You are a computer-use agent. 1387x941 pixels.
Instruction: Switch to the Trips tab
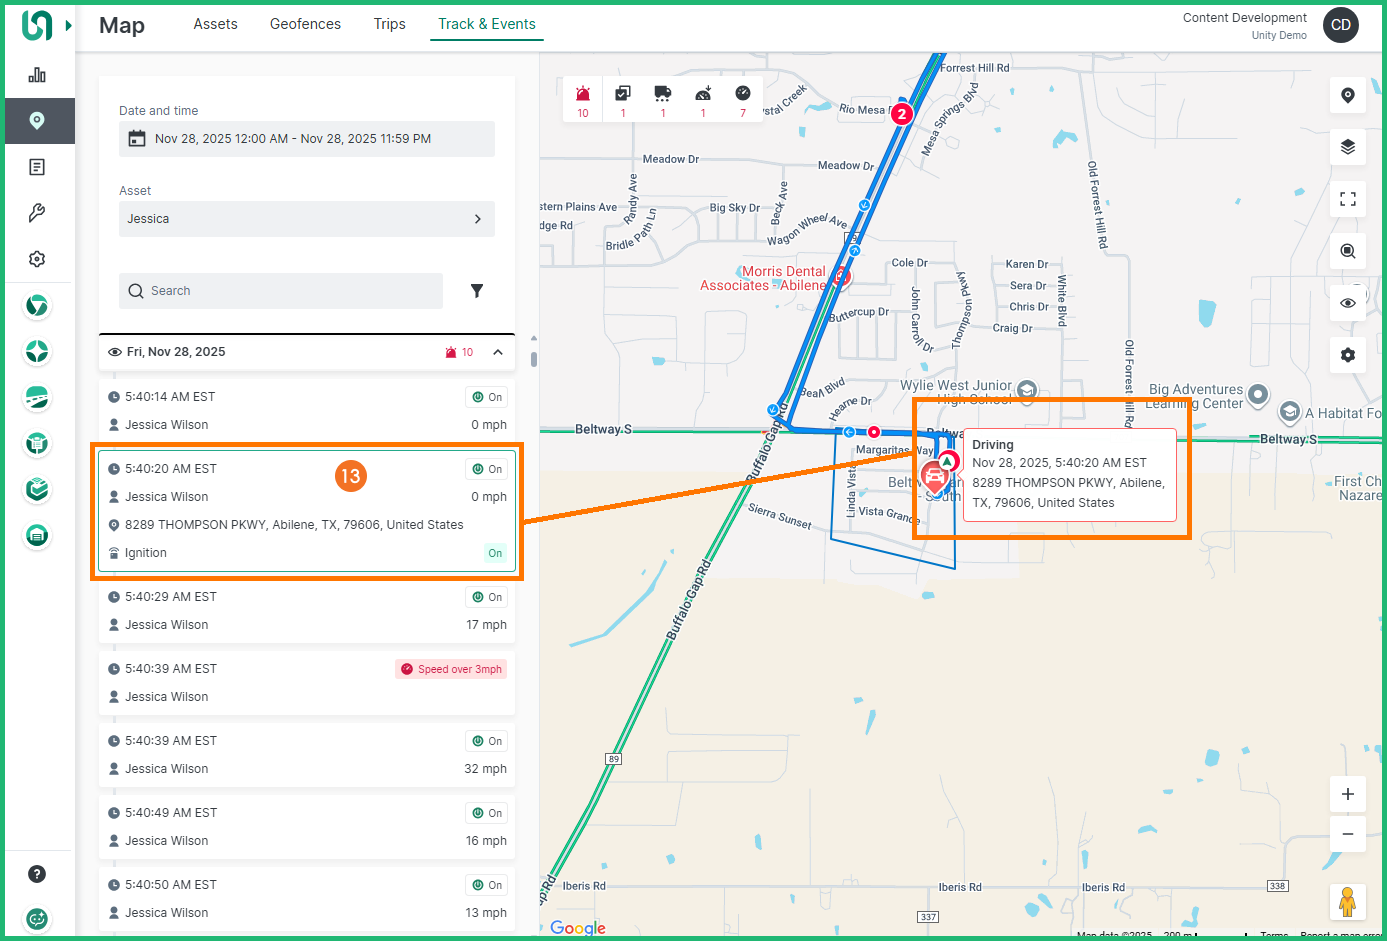point(389,24)
